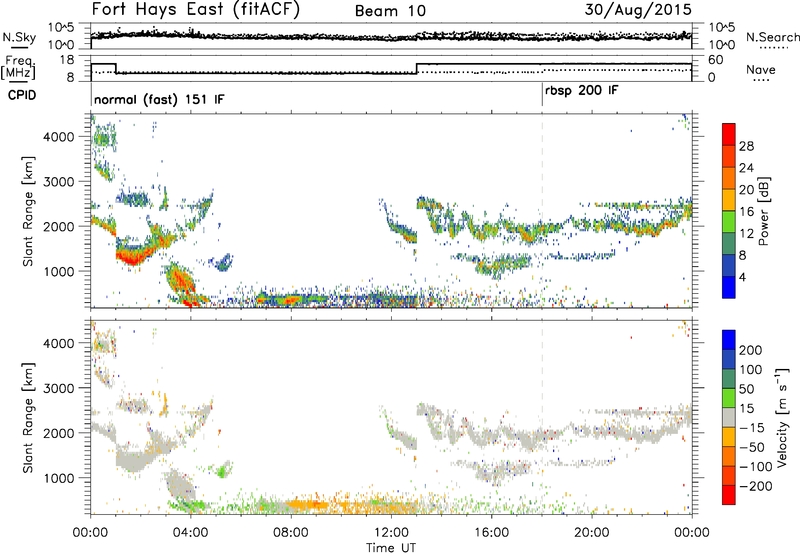Click the blue bottom of the Power color bar
This screenshot has height=554, width=800.
click(729, 287)
